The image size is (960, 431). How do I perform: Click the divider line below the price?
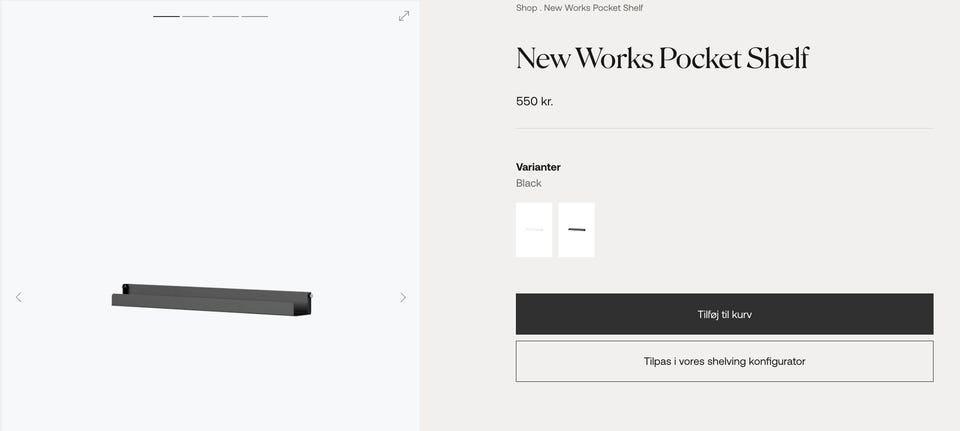[724, 129]
